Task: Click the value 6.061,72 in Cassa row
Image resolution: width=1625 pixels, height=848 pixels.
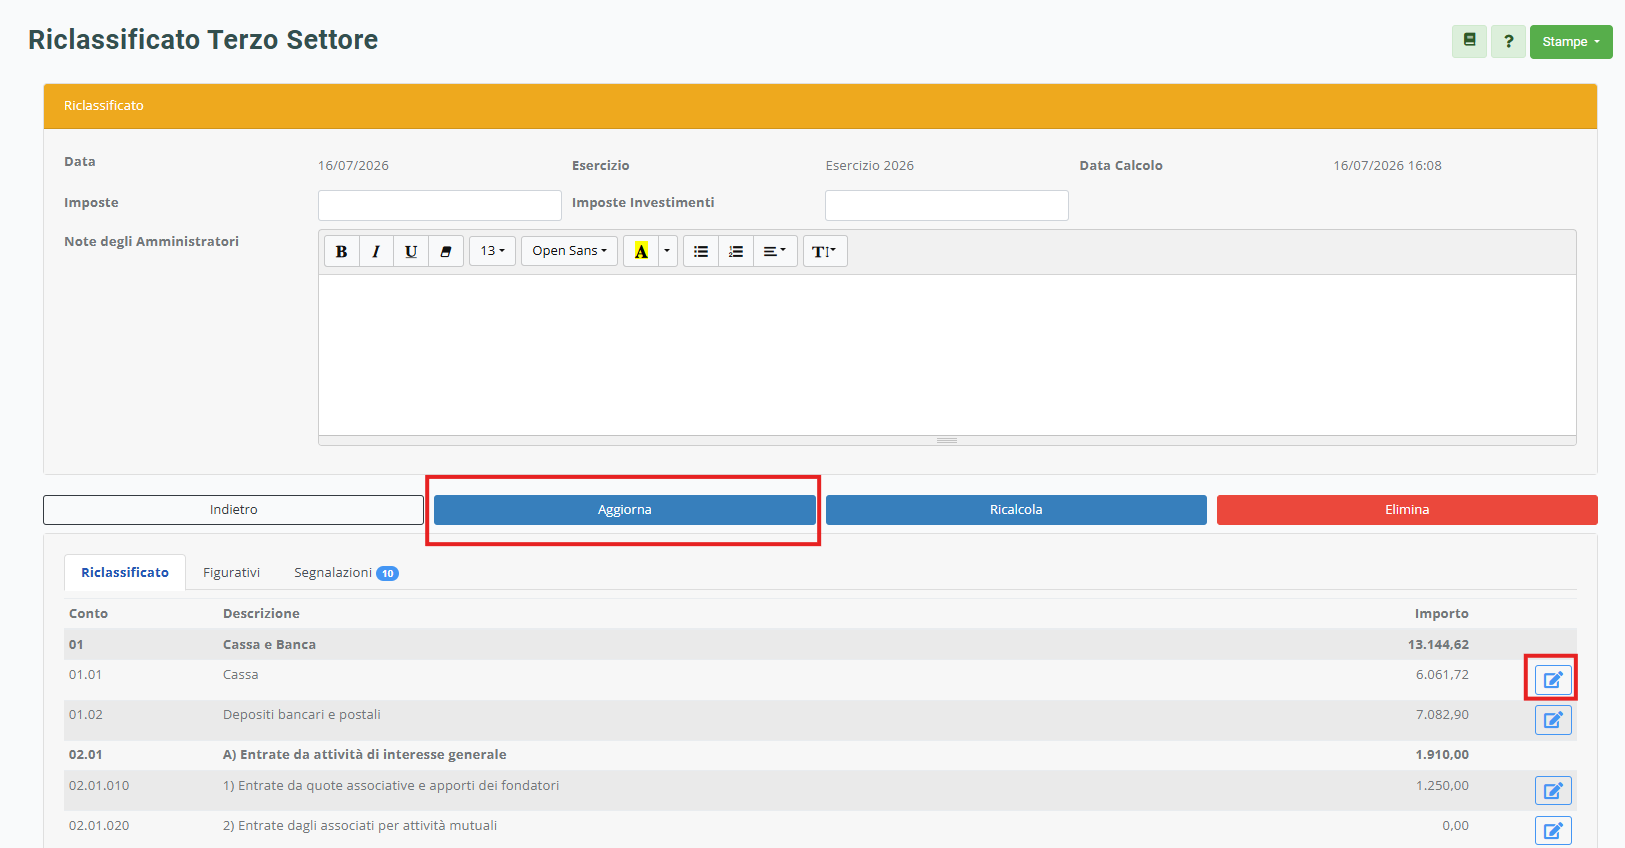Action: (1442, 675)
